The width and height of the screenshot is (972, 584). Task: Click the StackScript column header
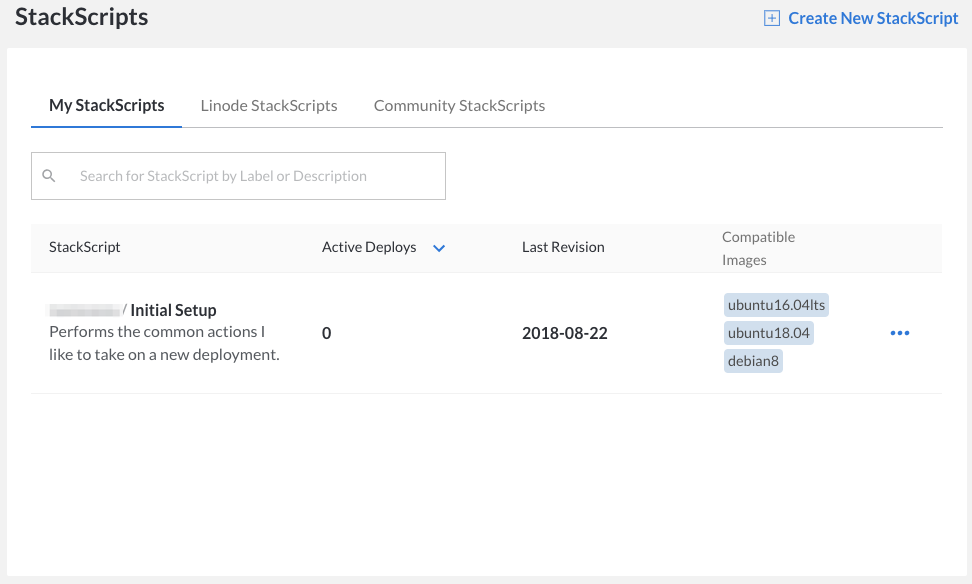click(x=84, y=247)
